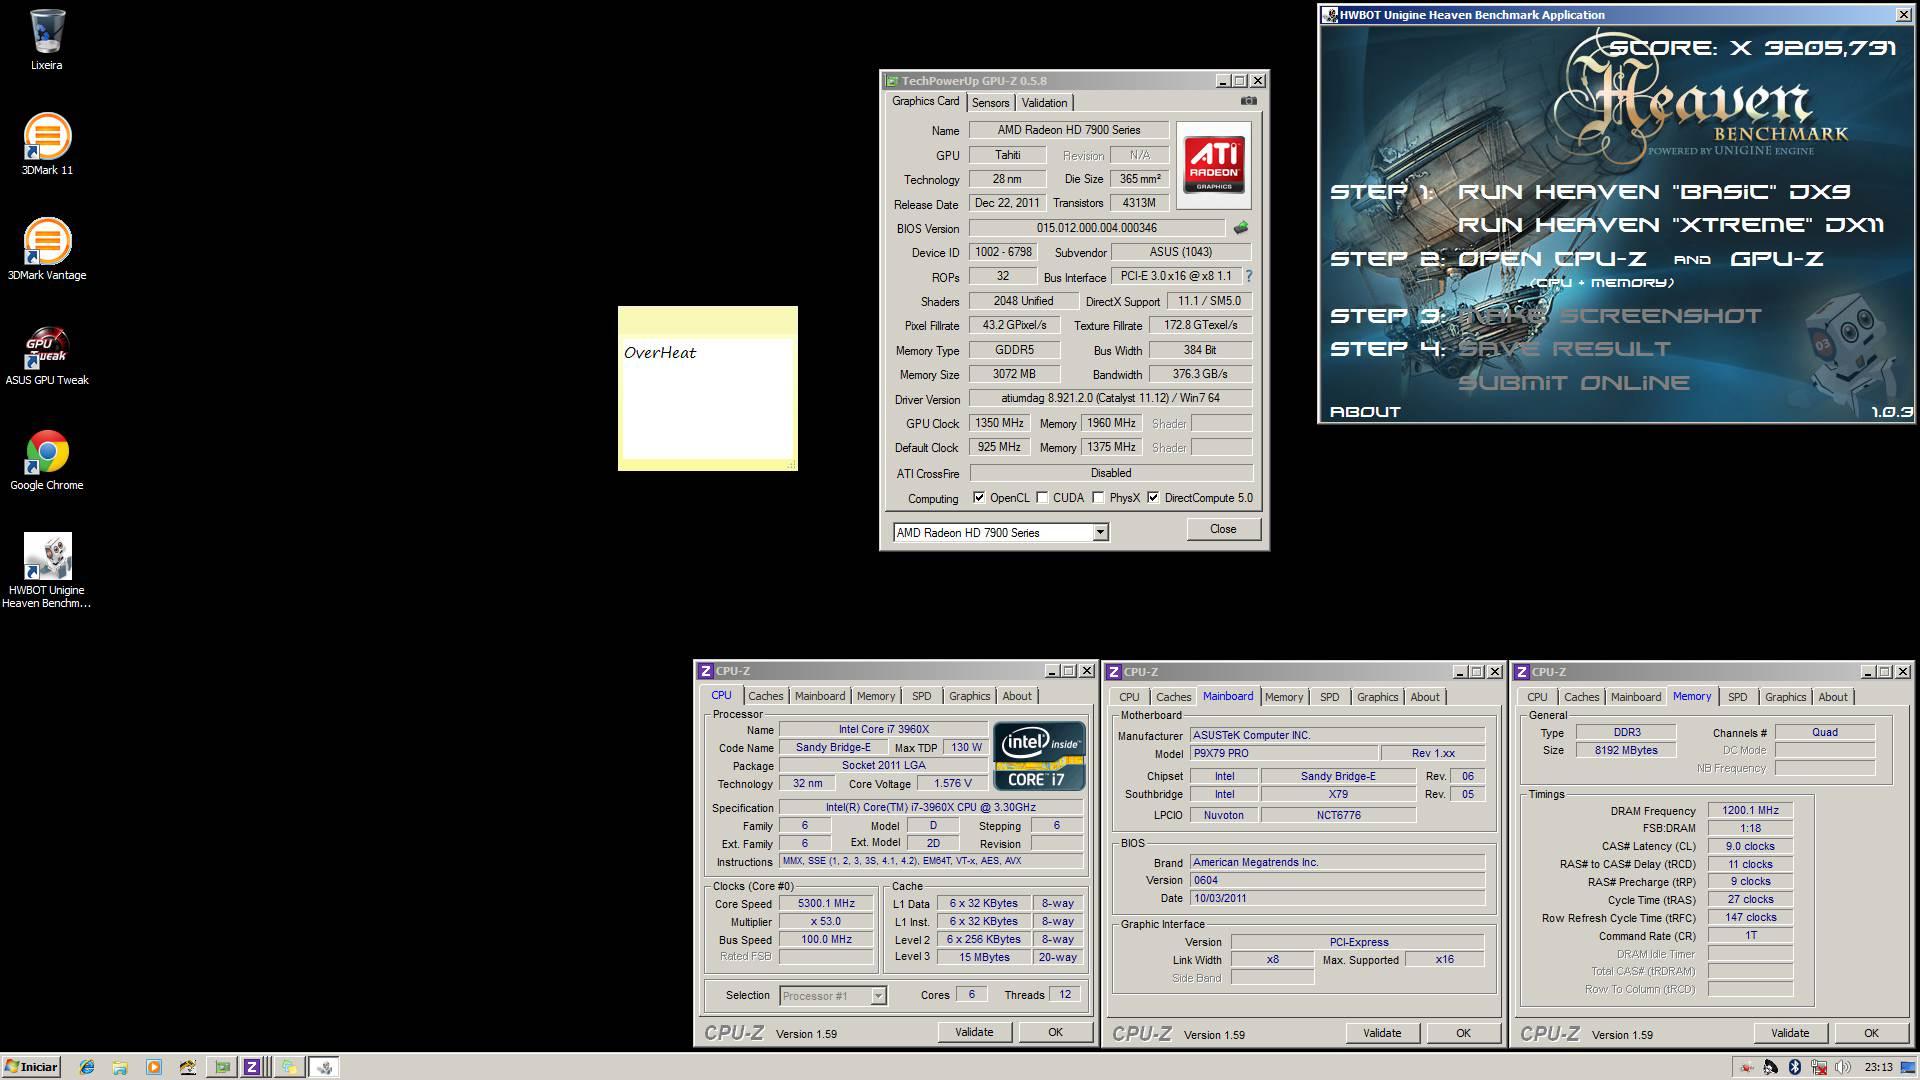This screenshot has width=1920, height=1080.
Task: Click SAVE RESULT in HWBOT Heaven
Action: pyautogui.click(x=1564, y=349)
